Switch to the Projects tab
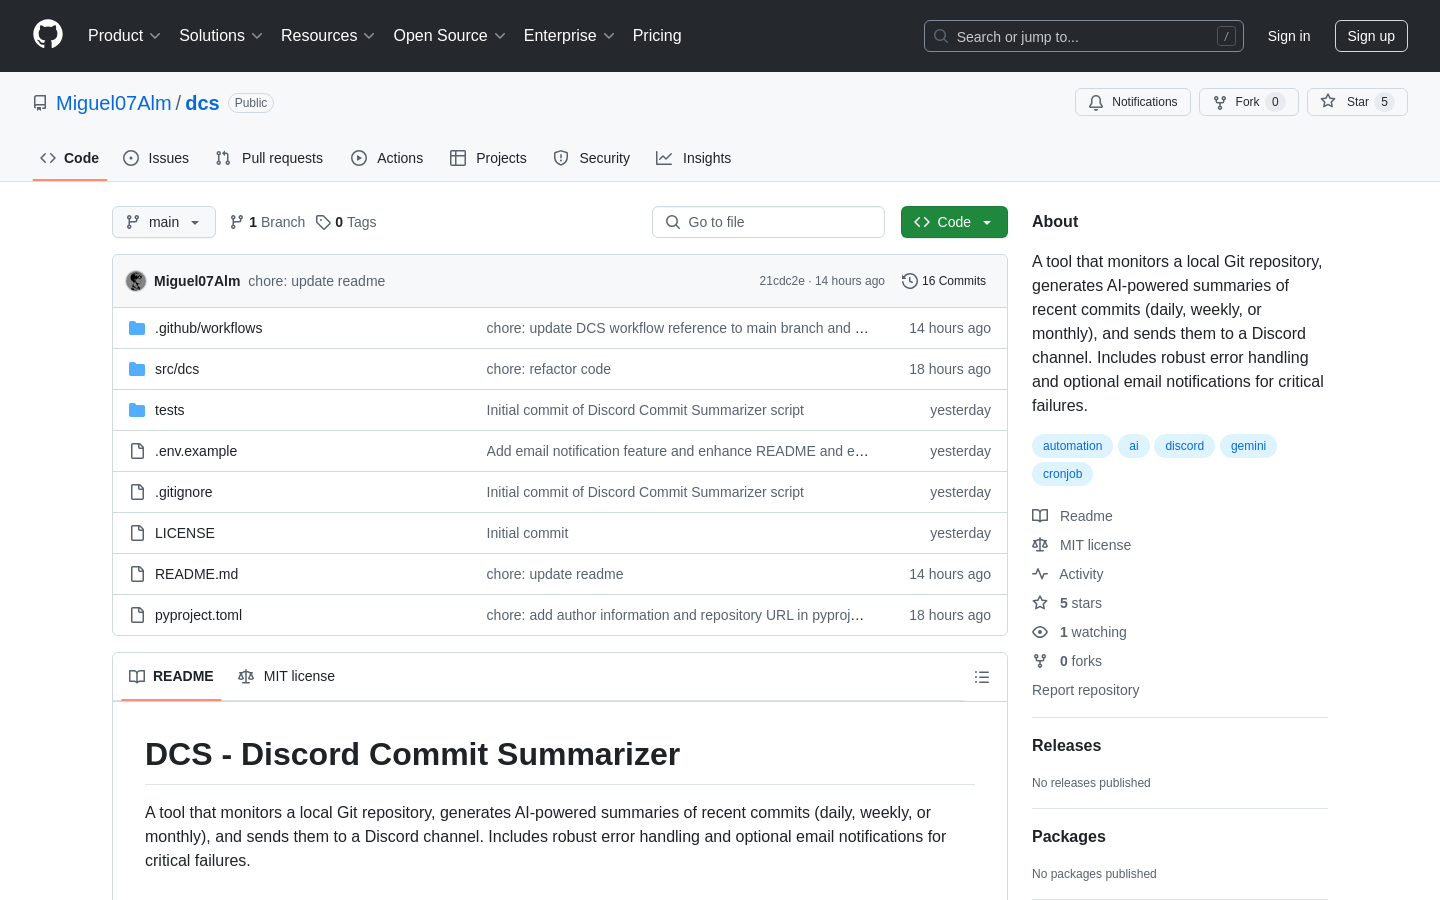This screenshot has height=900, width=1440. coord(488,158)
